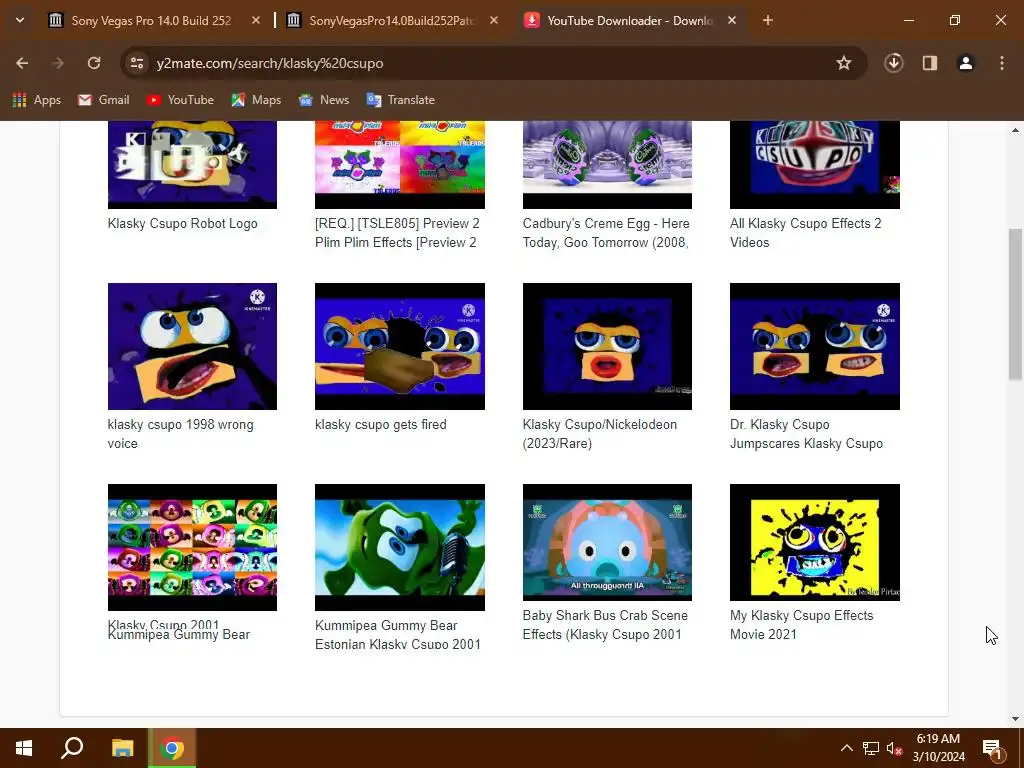The height and width of the screenshot is (768, 1024).
Task: Open the network status tray icon
Action: [871, 748]
